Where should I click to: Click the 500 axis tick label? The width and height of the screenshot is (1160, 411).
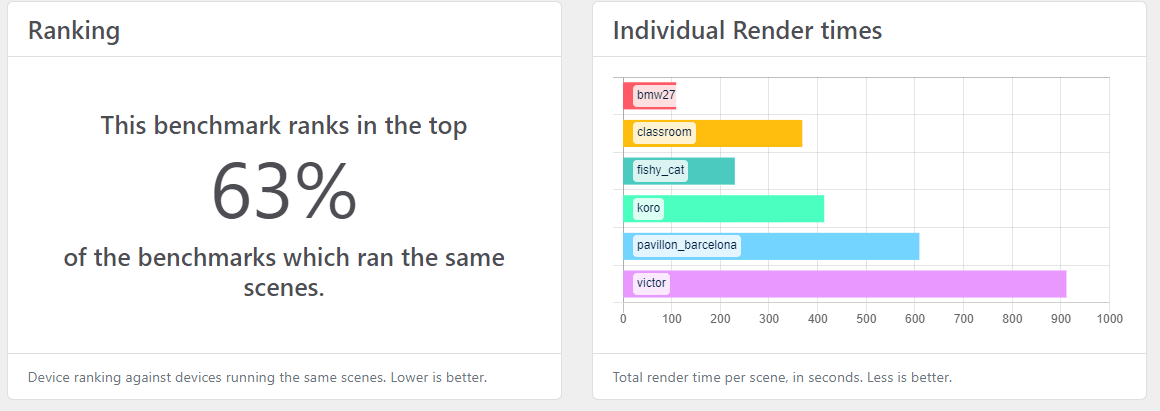[x=866, y=319]
